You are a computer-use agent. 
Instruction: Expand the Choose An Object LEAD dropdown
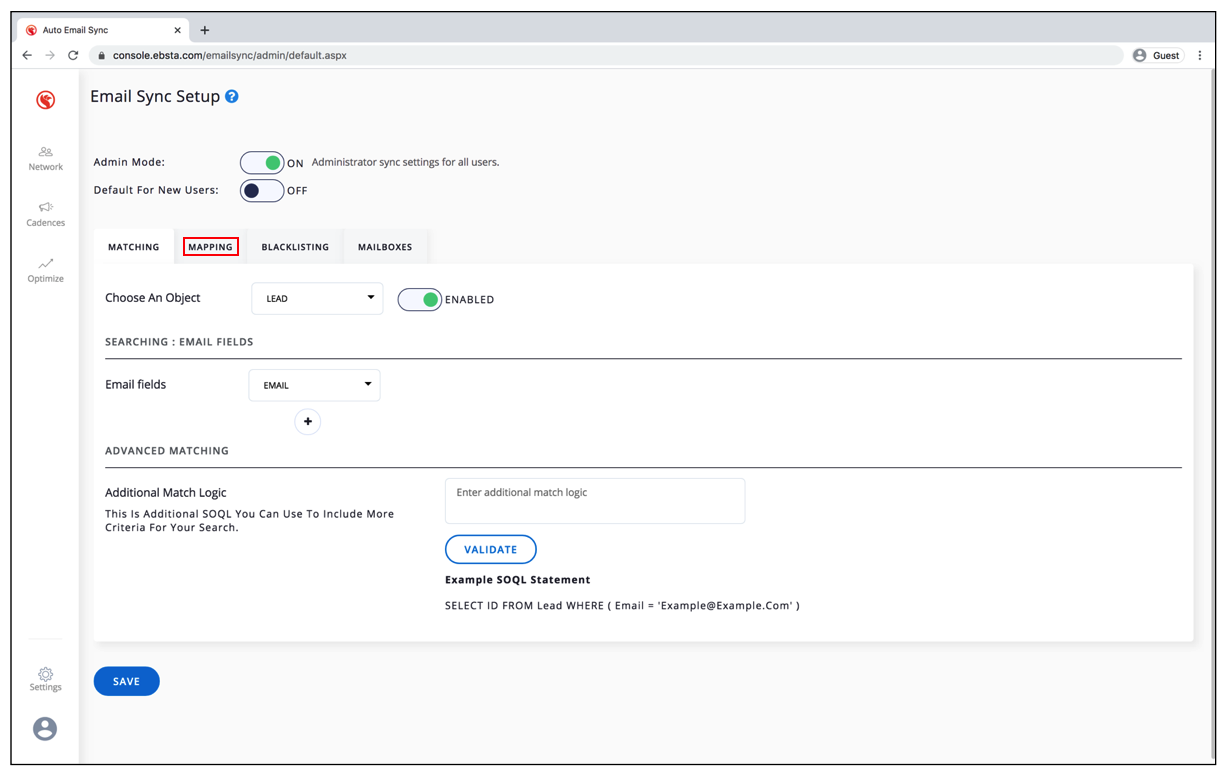point(317,298)
